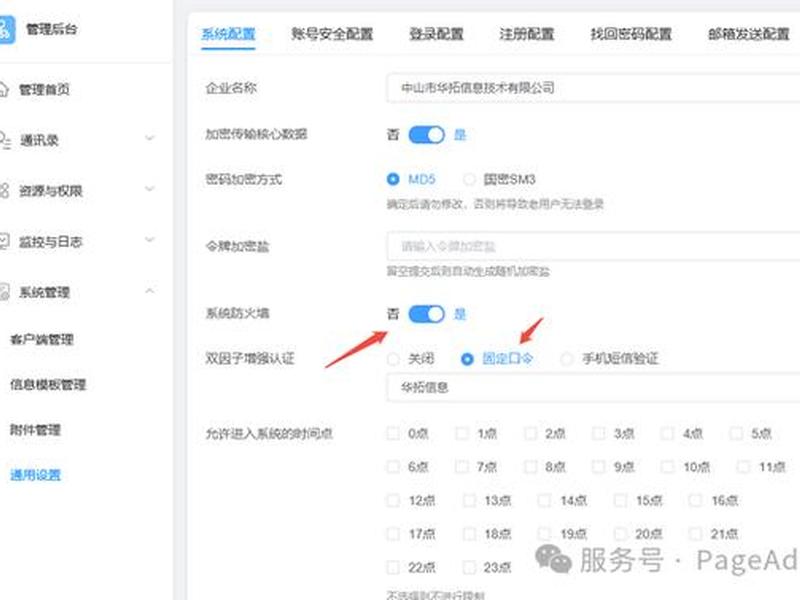Check the 16点 time checkbox
This screenshot has height=600, width=800.
[x=695, y=500]
